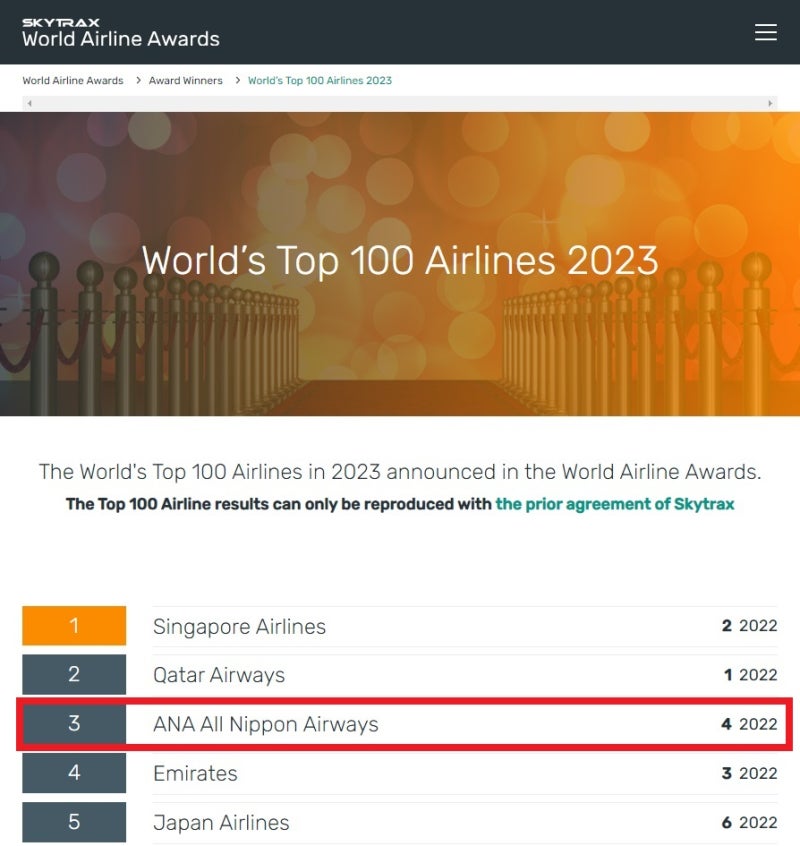This screenshot has height=846, width=800.
Task: Select the rank 5 badge next to Japan Airlines
Action: pos(73,822)
